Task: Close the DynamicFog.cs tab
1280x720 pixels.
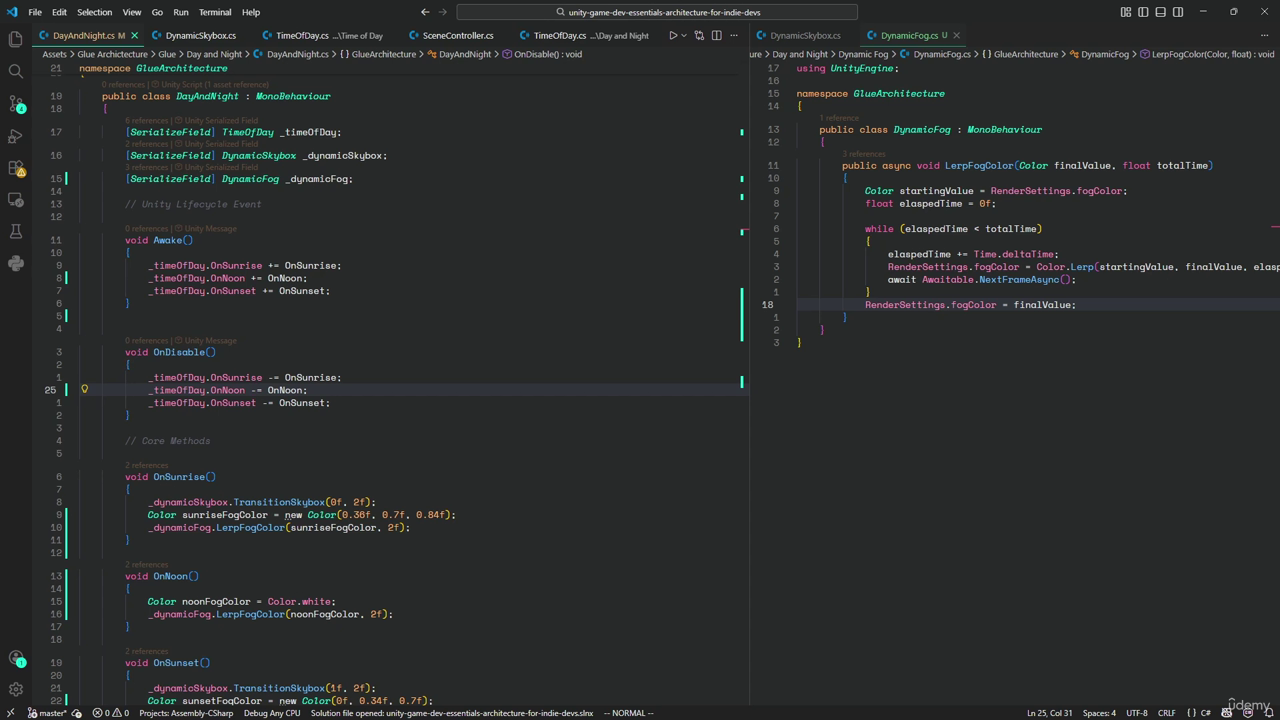Action: [956, 36]
